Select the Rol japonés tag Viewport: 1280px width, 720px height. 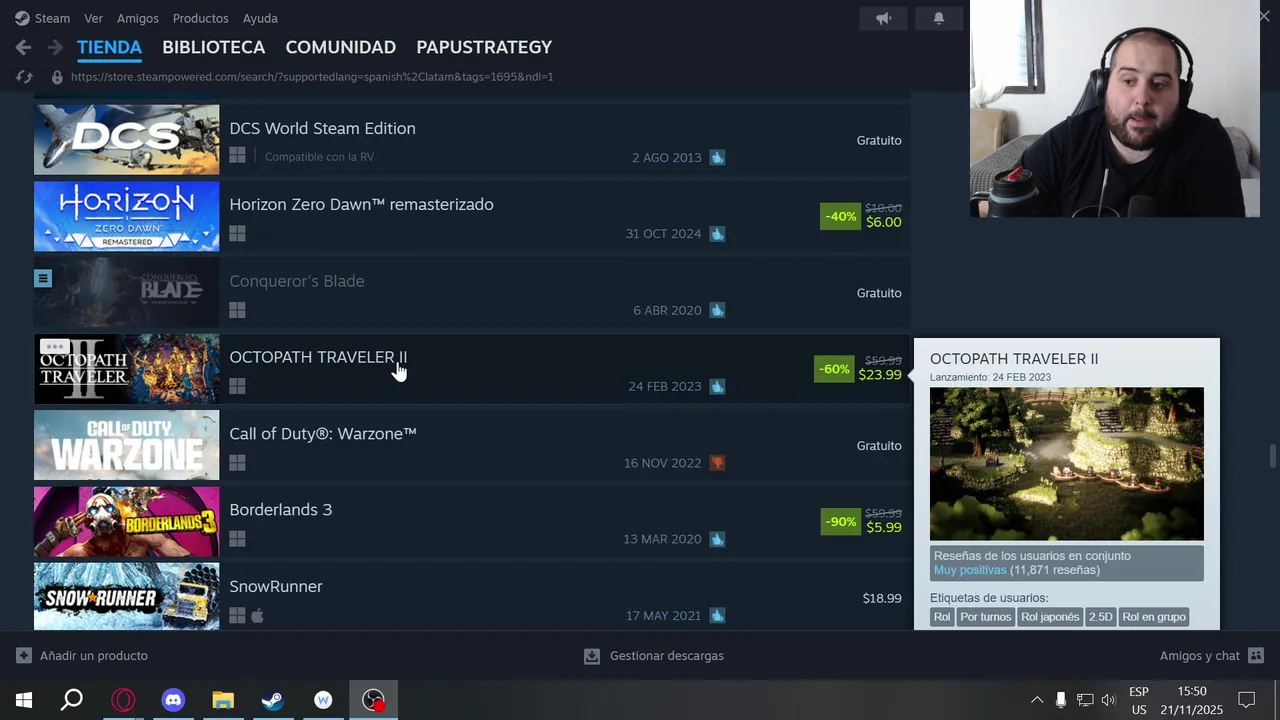tap(1050, 617)
